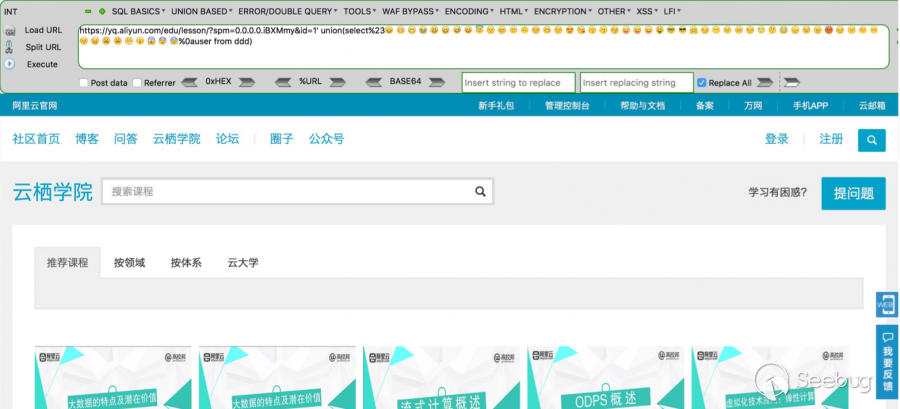The width and height of the screenshot is (900, 409).
Task: Click the 云邮箱 link
Action: tap(872, 106)
